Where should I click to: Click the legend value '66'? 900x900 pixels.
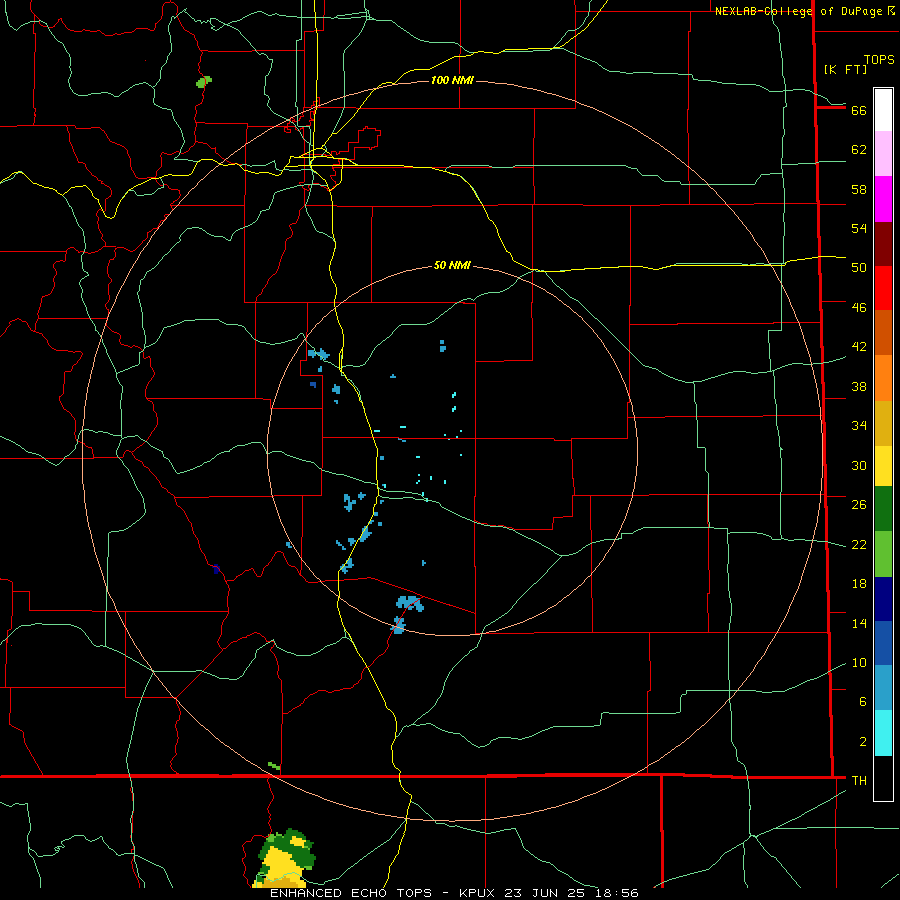[859, 110]
